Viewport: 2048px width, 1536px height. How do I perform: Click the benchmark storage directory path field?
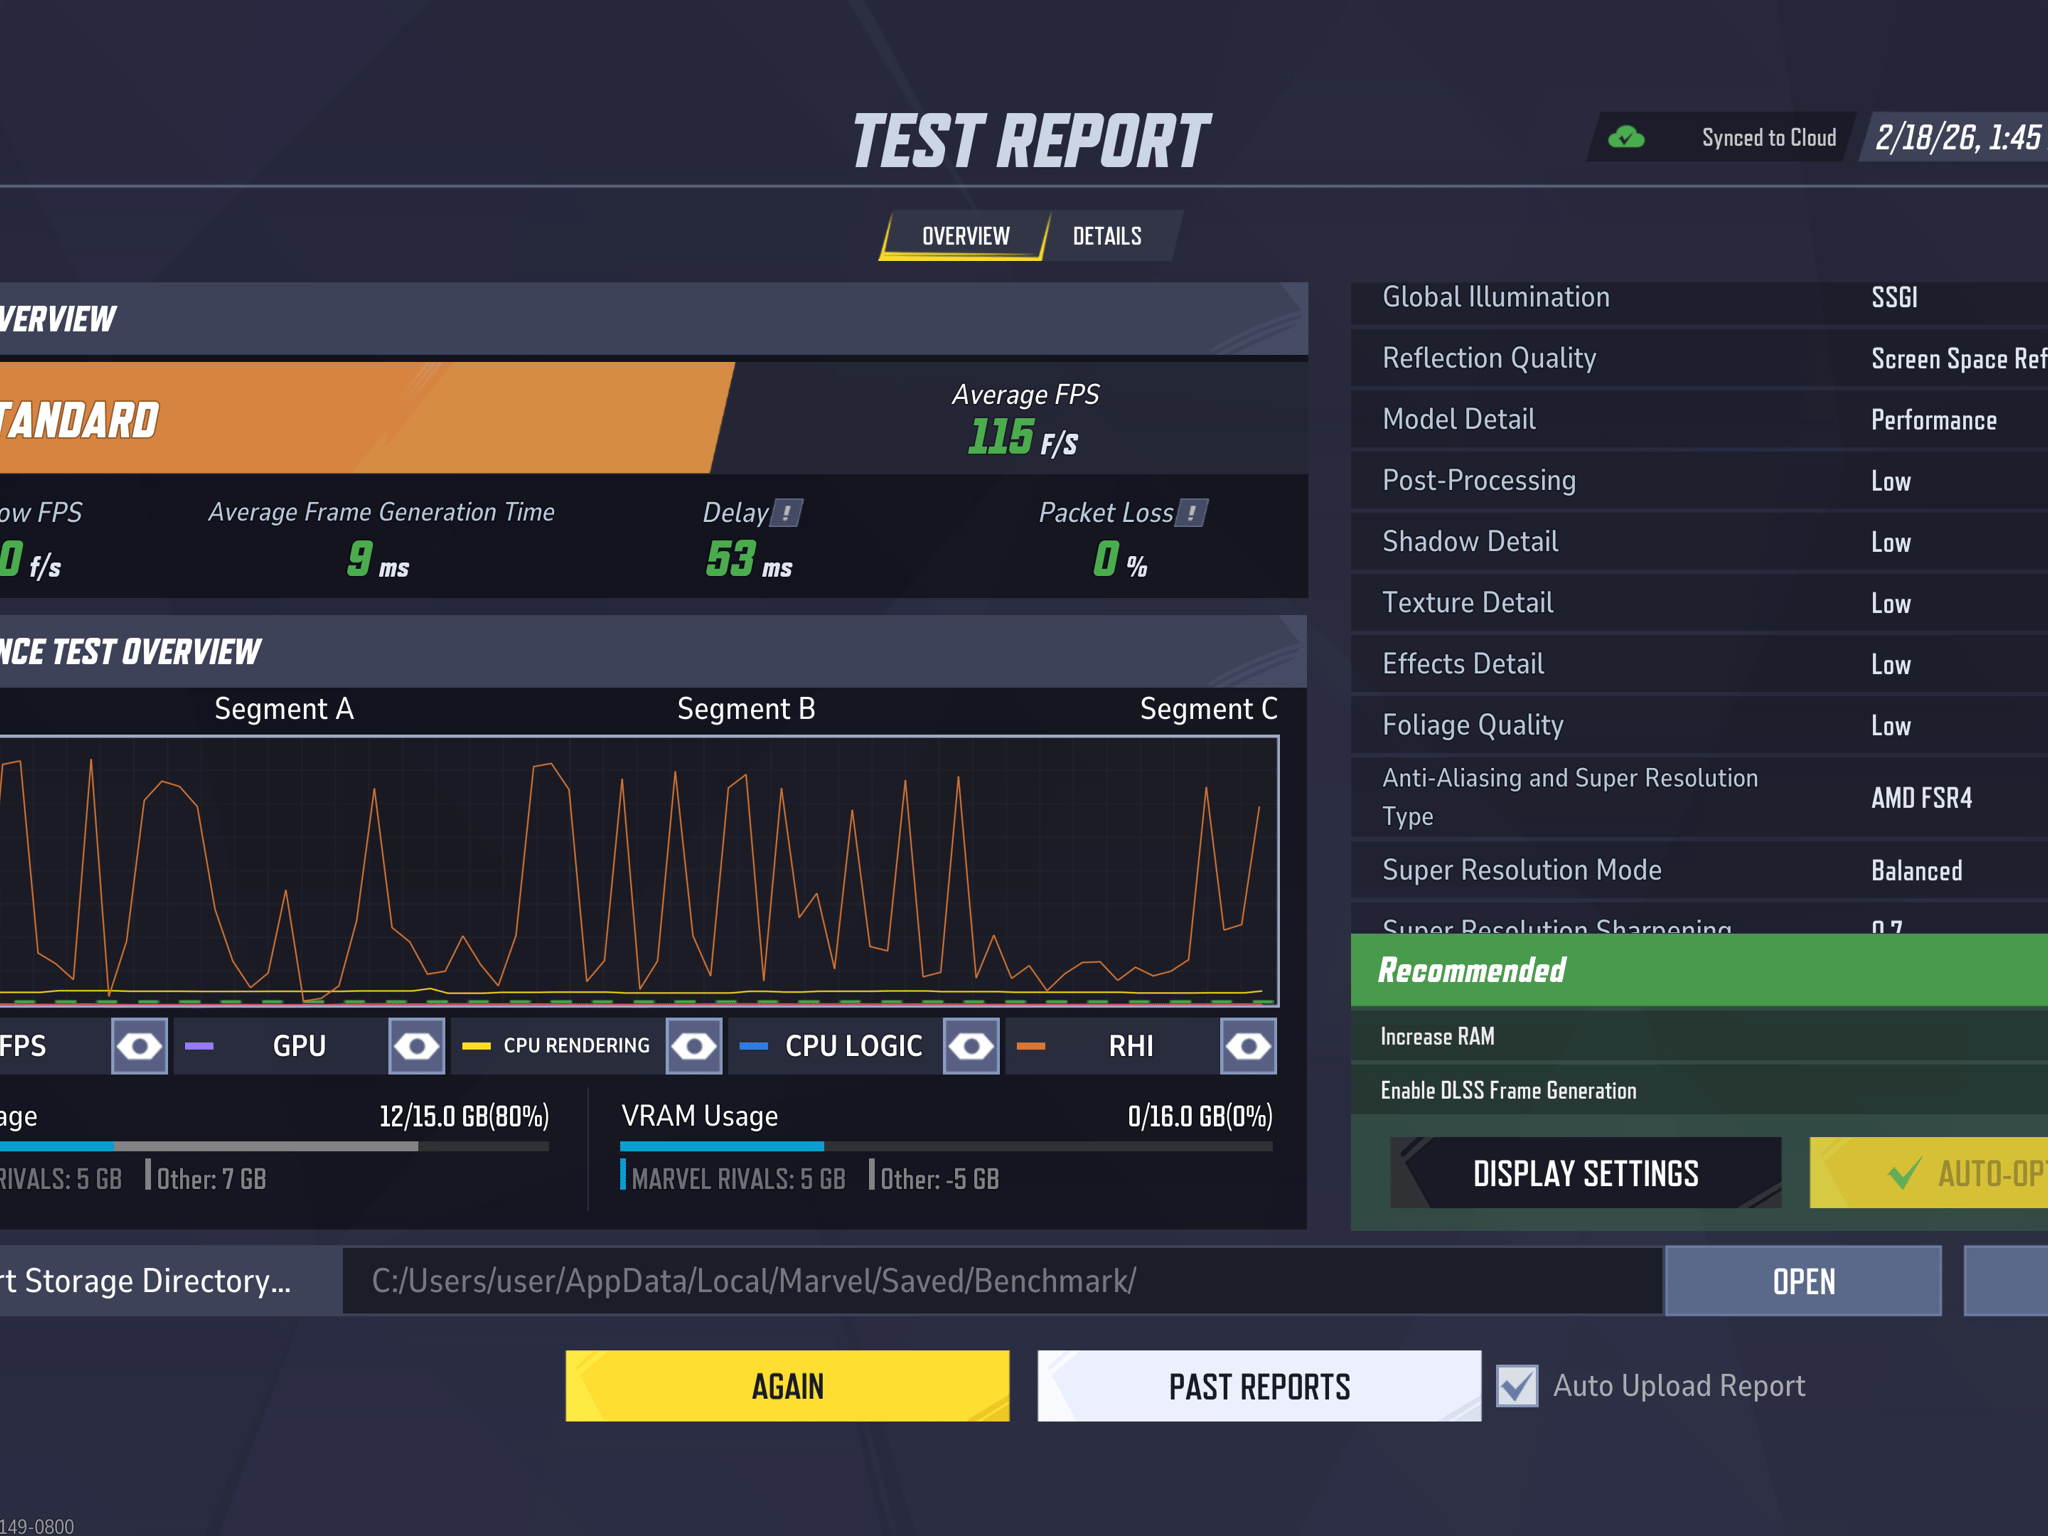[x=1002, y=1281]
